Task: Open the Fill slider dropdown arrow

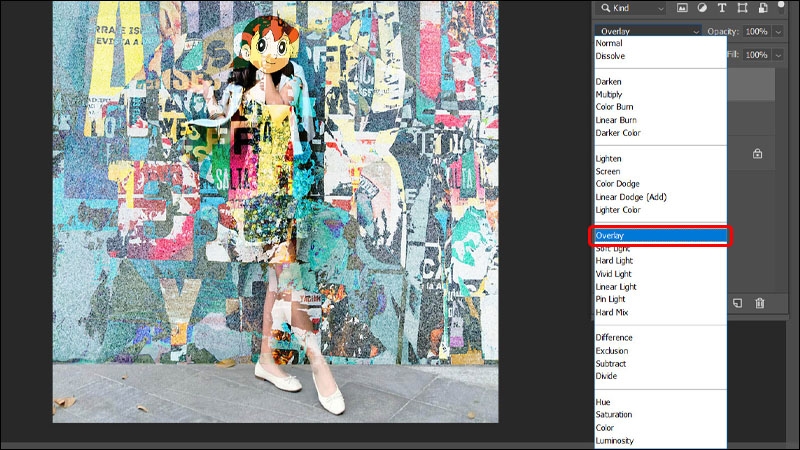Action: [778, 55]
